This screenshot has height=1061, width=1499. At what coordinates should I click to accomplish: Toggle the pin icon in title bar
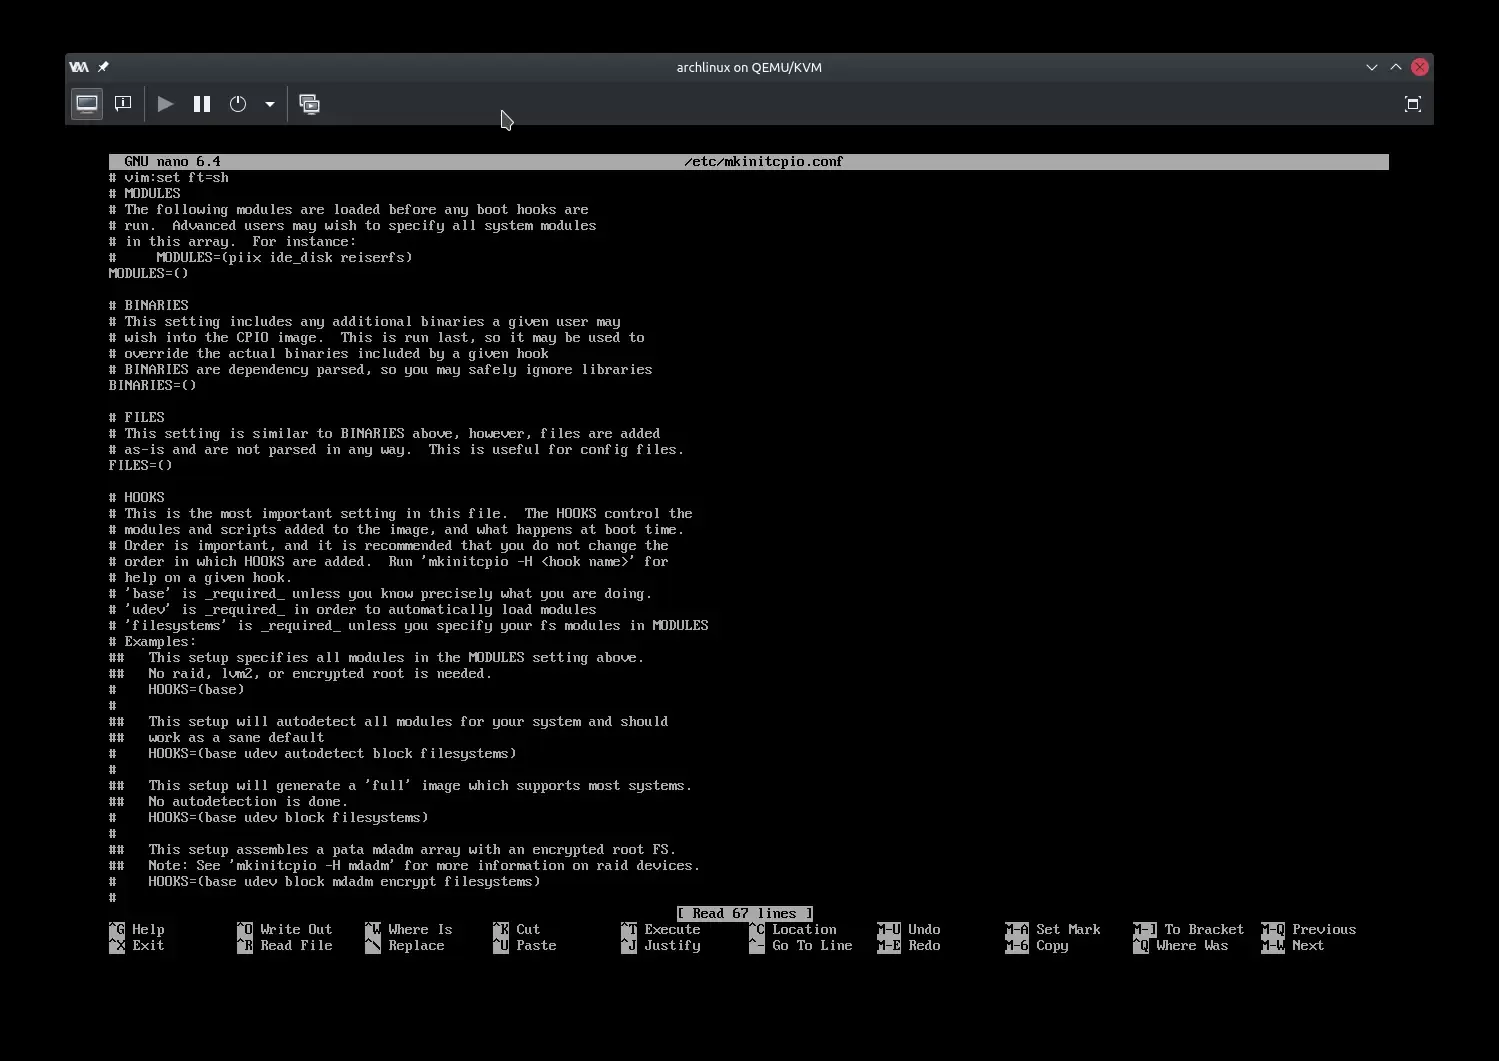pos(103,67)
